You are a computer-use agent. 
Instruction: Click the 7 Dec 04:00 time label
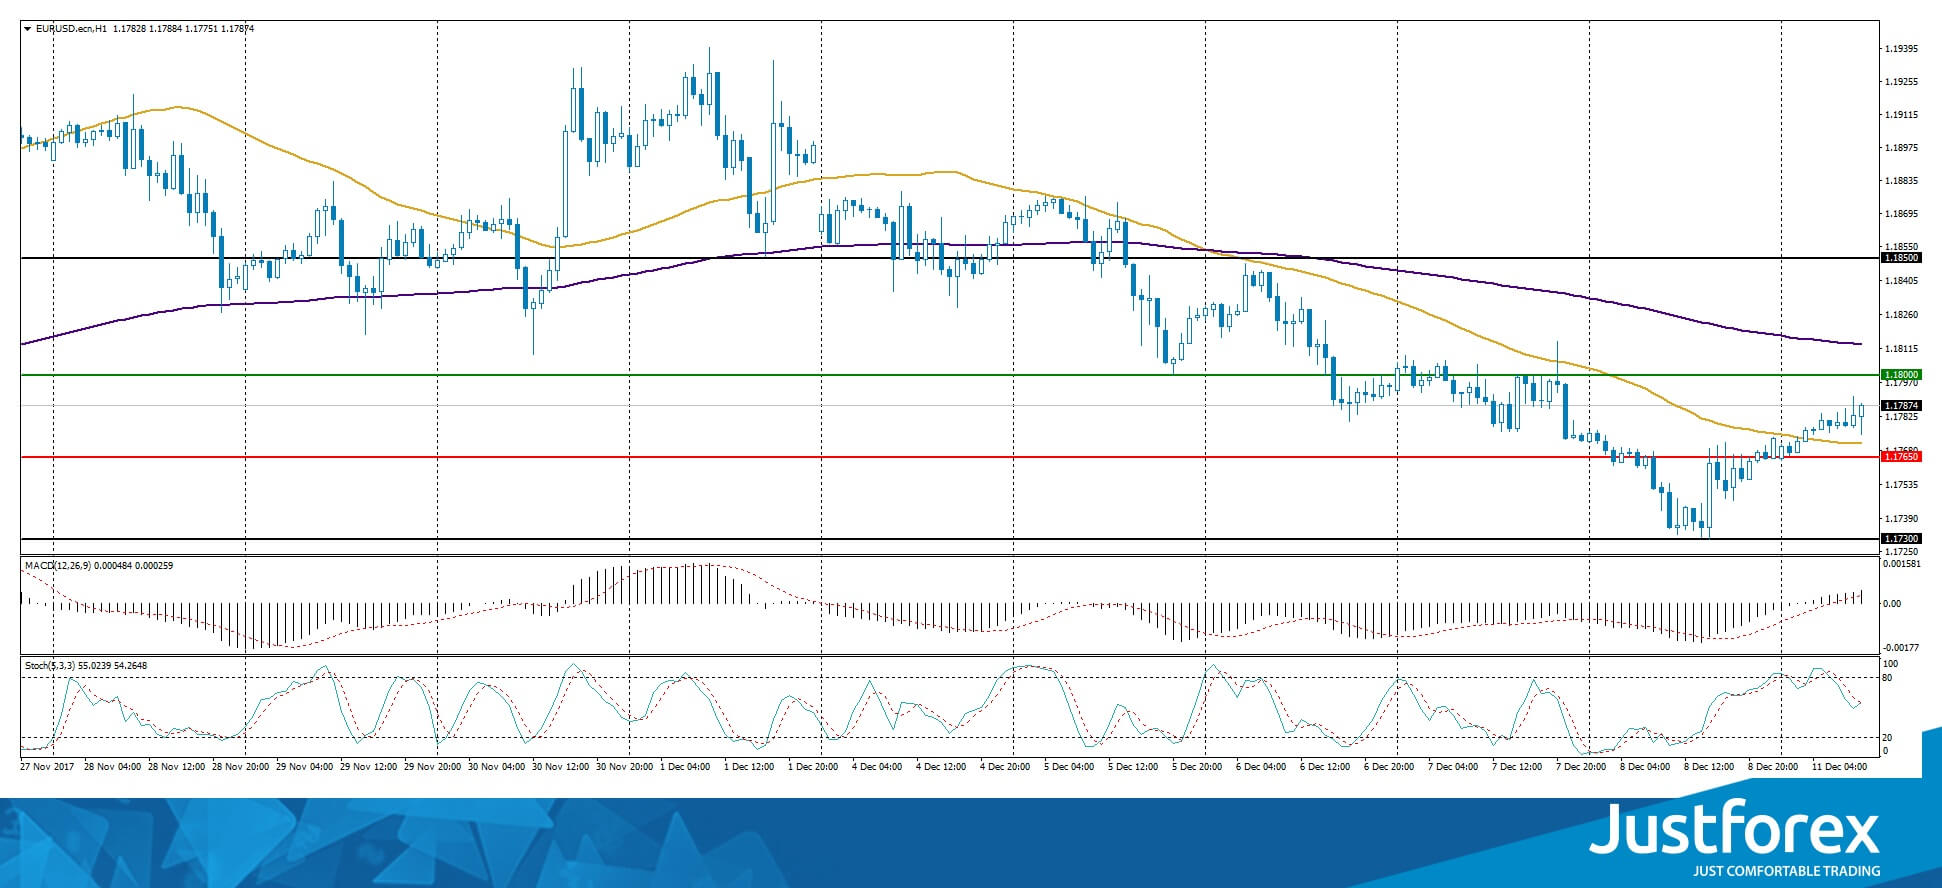pos(1453,767)
